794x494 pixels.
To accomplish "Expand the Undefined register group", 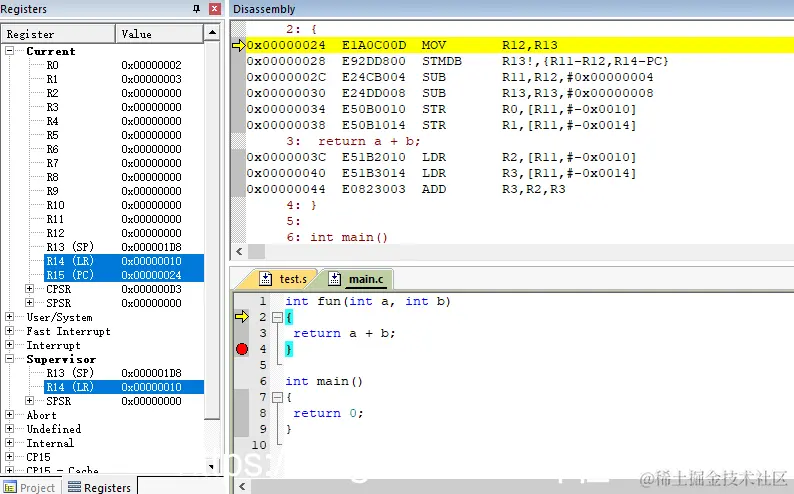I will tap(10, 429).
